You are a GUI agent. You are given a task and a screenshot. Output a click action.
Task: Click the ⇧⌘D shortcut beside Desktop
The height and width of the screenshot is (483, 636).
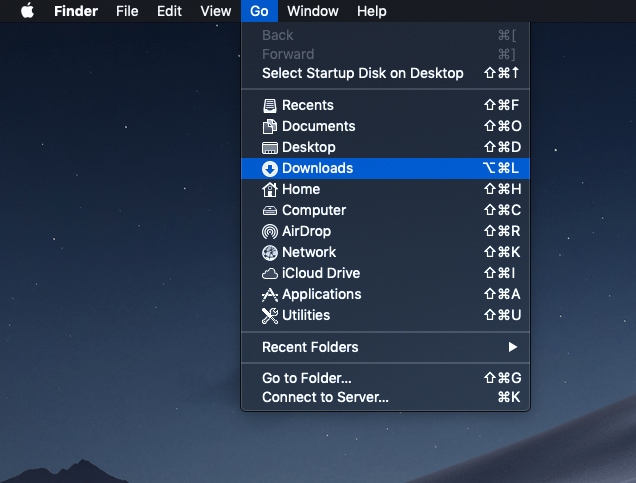click(502, 148)
